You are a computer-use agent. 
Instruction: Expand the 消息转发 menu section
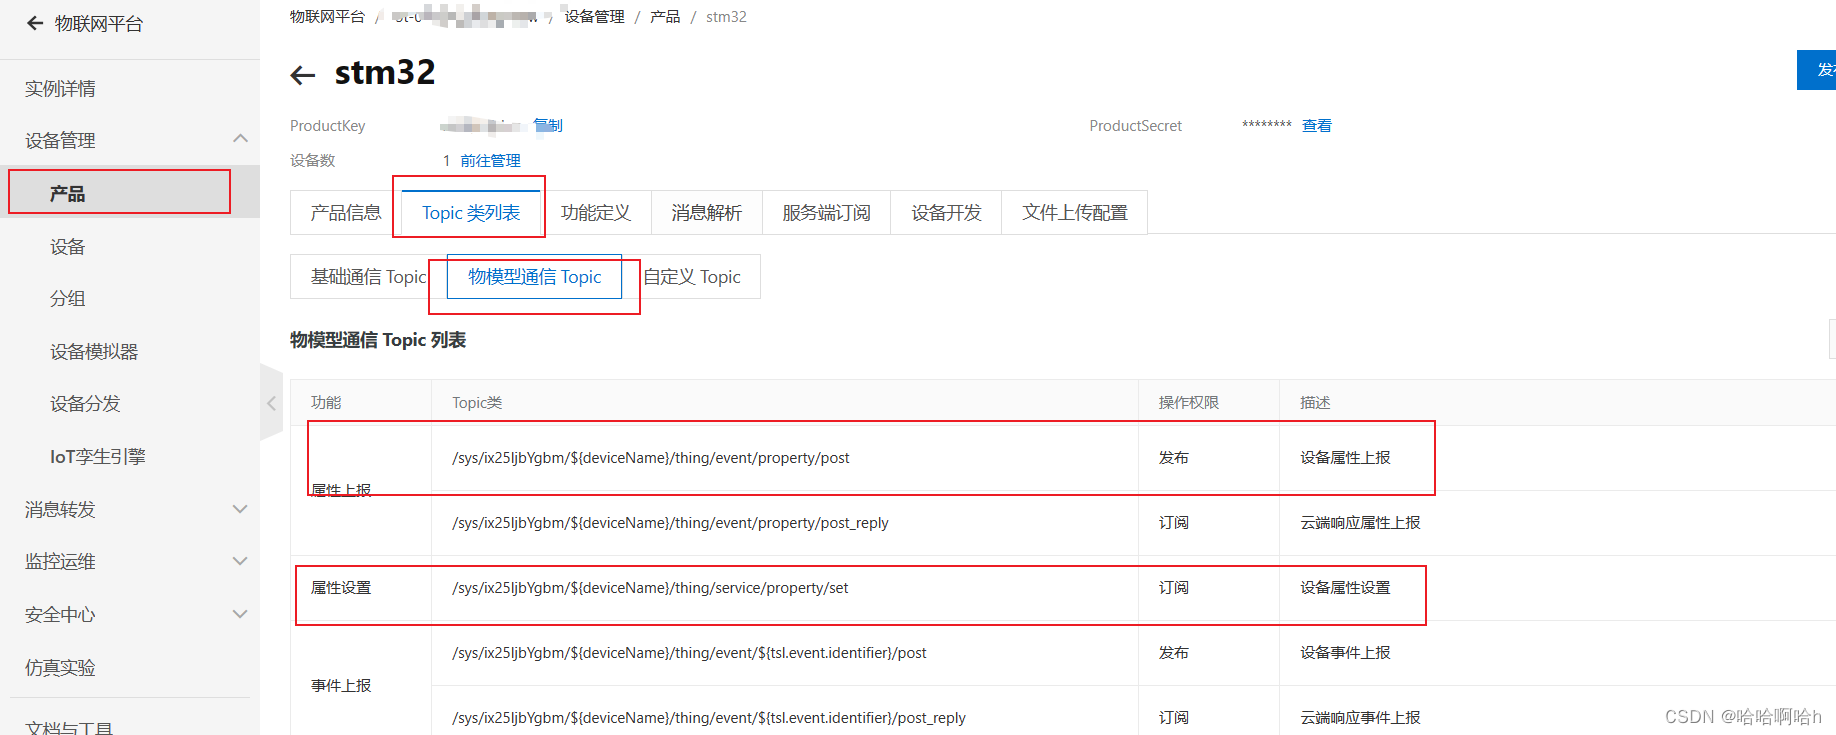pyautogui.click(x=240, y=509)
